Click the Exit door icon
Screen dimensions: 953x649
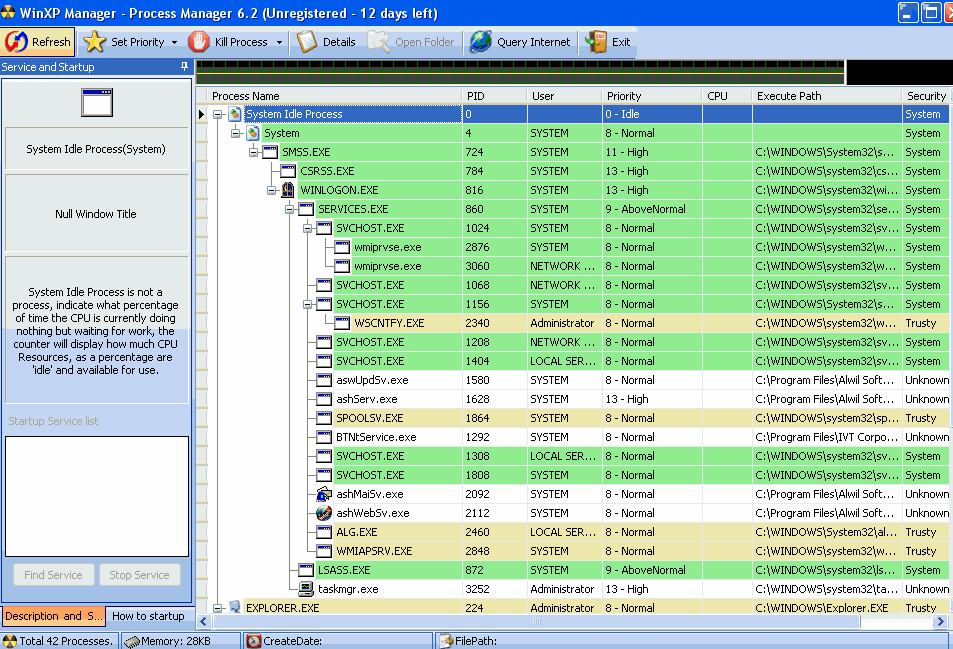point(596,42)
